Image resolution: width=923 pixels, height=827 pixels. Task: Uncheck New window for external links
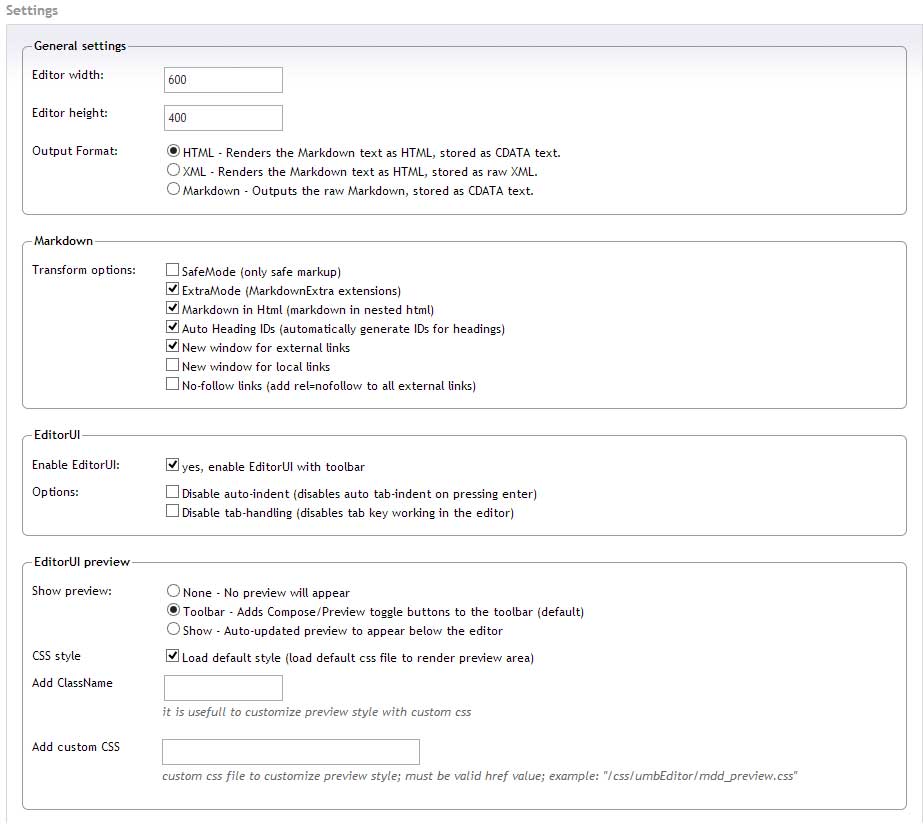point(172,346)
